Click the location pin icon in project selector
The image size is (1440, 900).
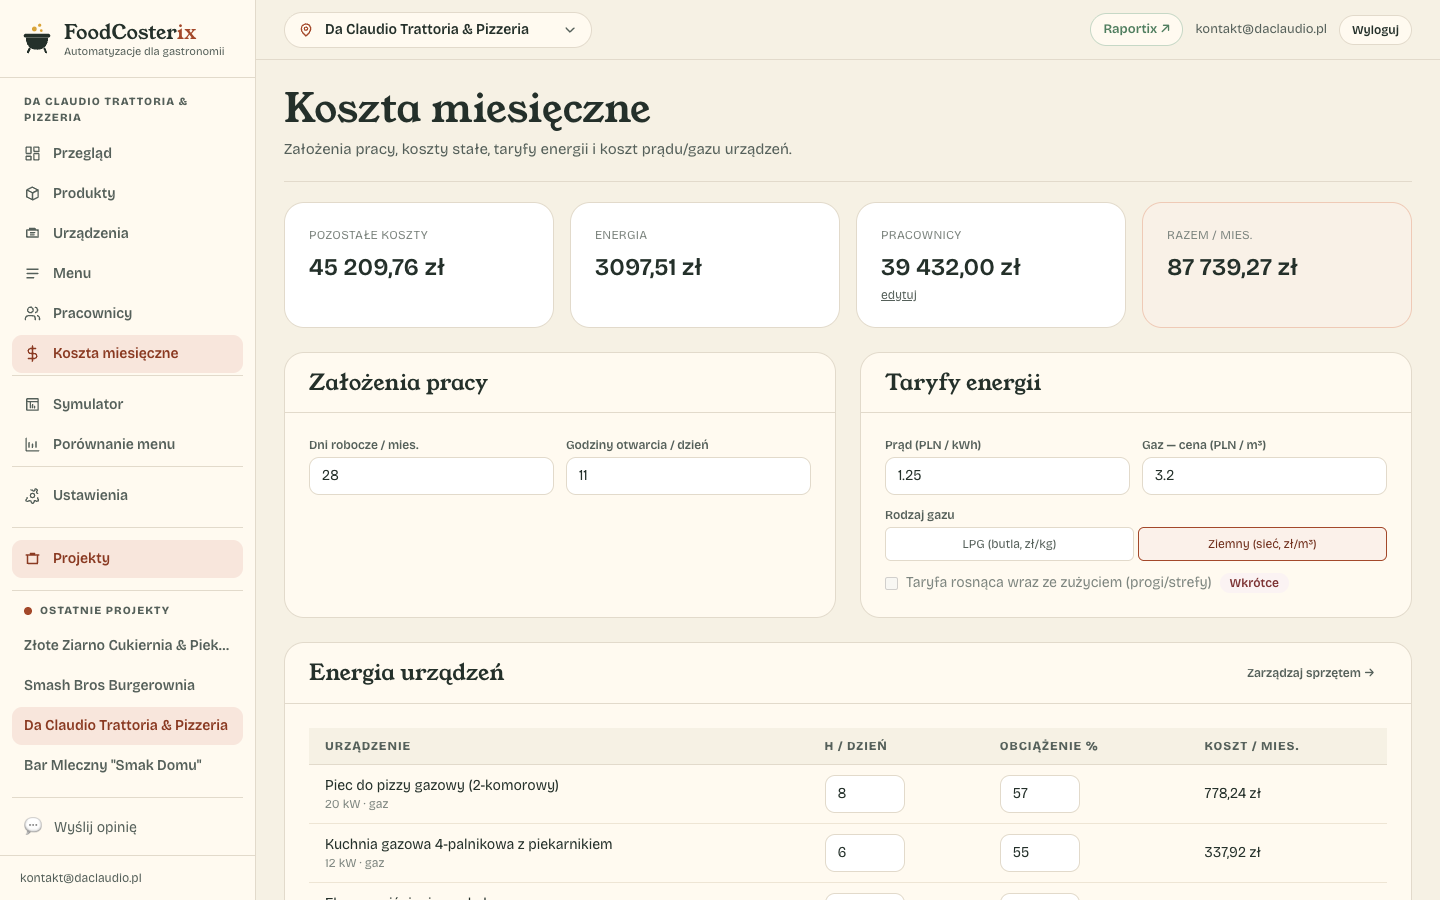pos(306,30)
